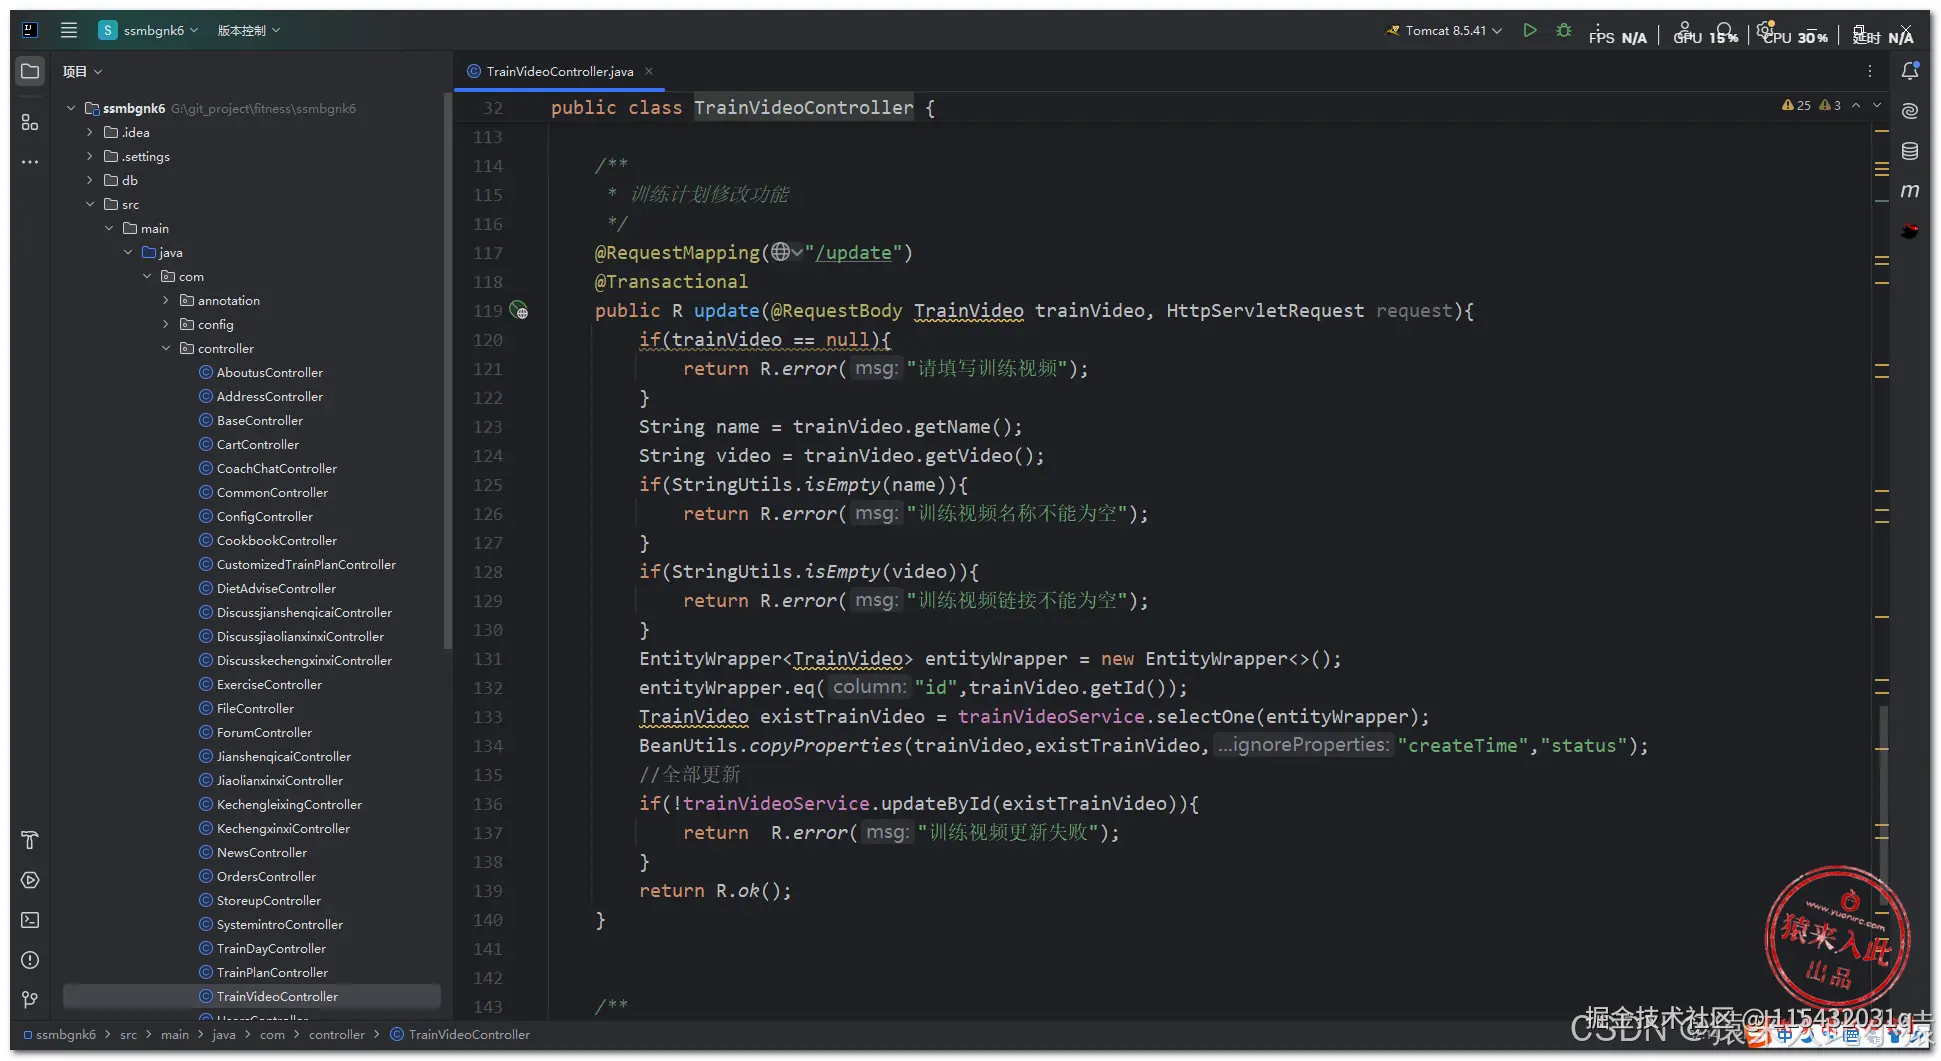Open the Database tool window
1941x1061 pixels.
[x=1910, y=151]
